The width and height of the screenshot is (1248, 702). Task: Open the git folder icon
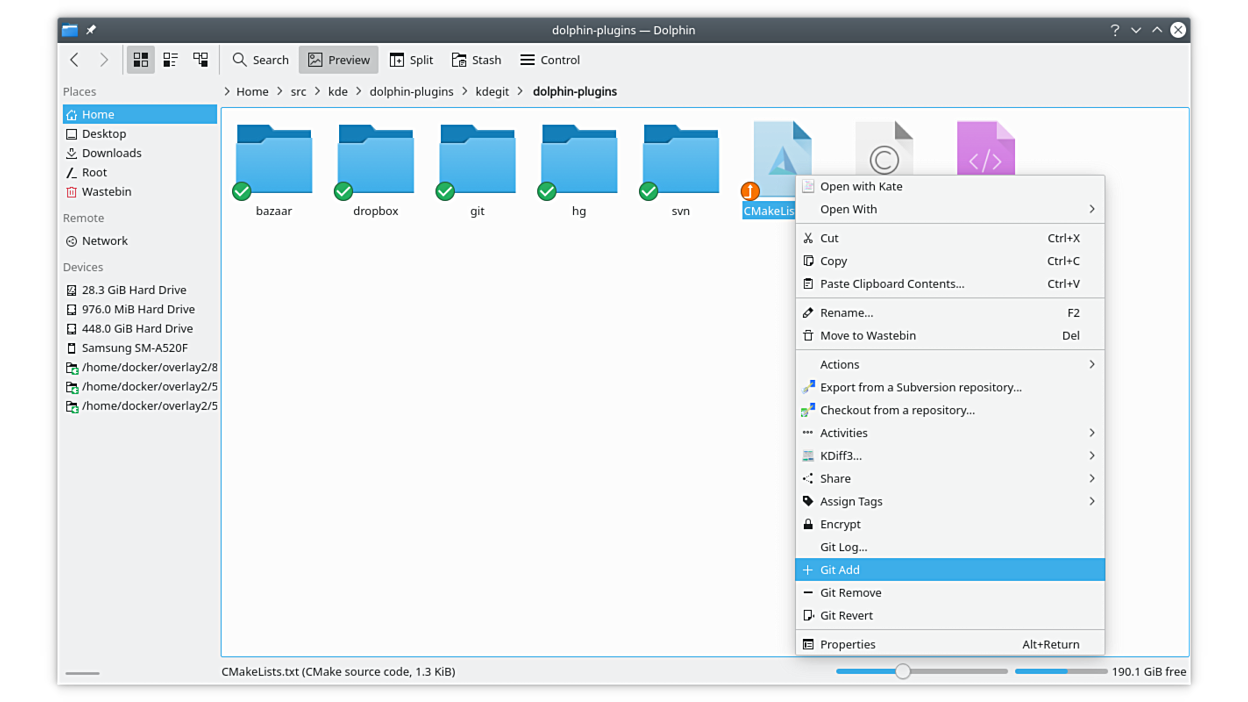[477, 160]
